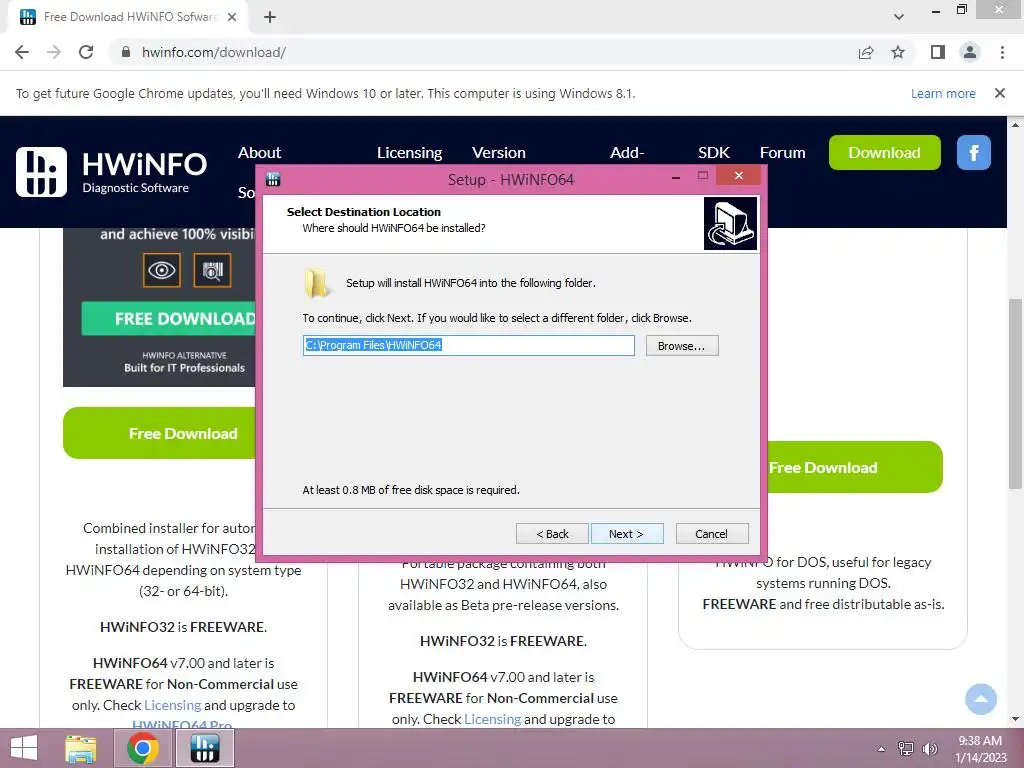
Task: Open Chrome side panel icon
Action: [938, 52]
